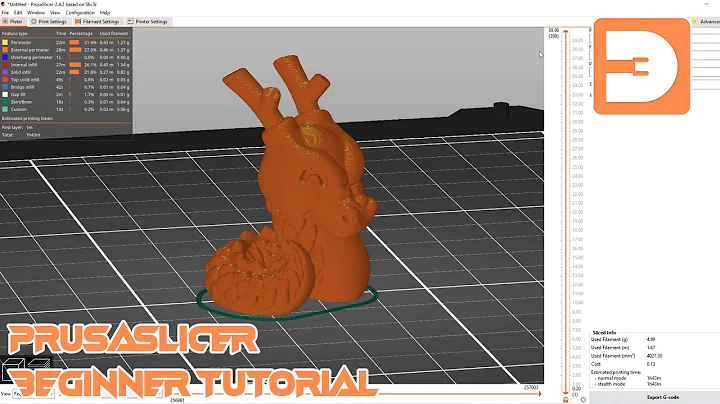
Task: Click the blue Overhang perimeter swatch
Action: pyautogui.click(x=5, y=57)
